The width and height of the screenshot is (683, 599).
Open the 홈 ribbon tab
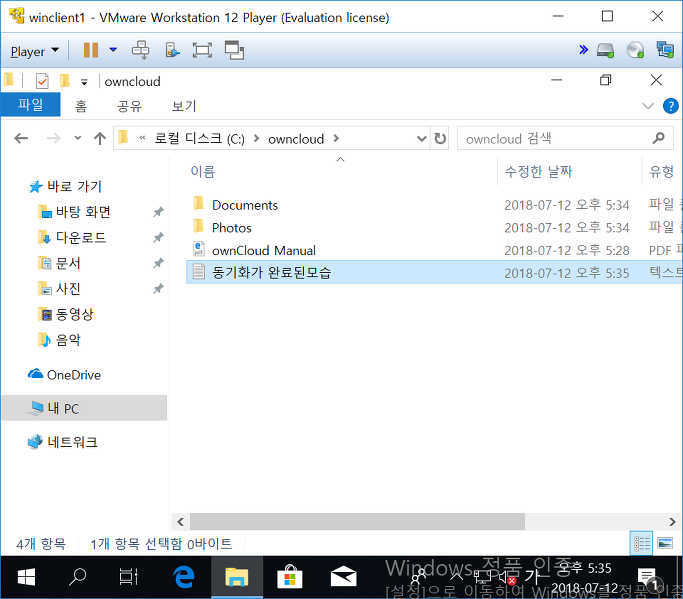81,106
